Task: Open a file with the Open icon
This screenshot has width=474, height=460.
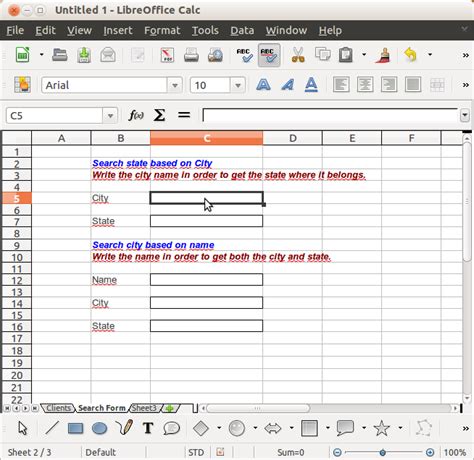Action: point(60,55)
